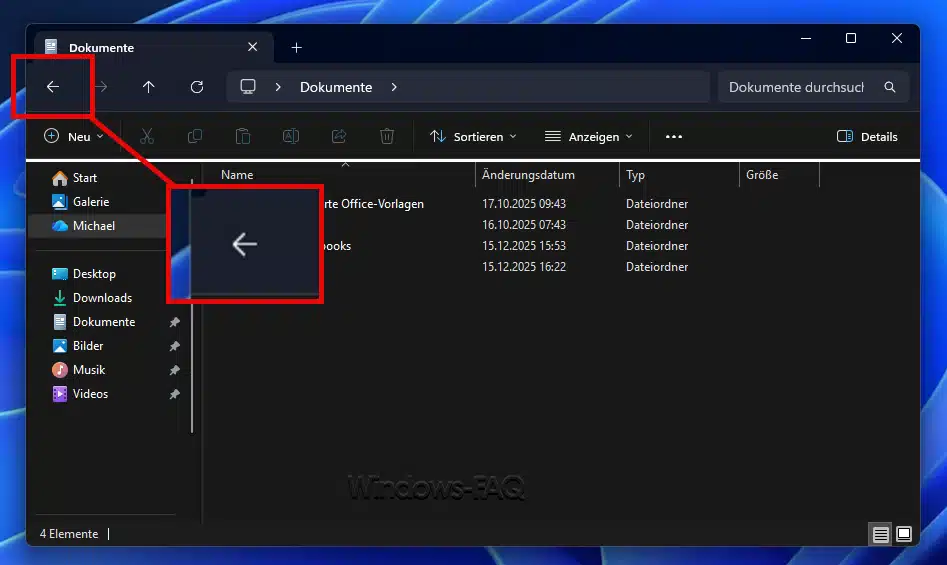Open the Neu dropdown menu
This screenshot has width=947, height=565.
click(x=75, y=137)
